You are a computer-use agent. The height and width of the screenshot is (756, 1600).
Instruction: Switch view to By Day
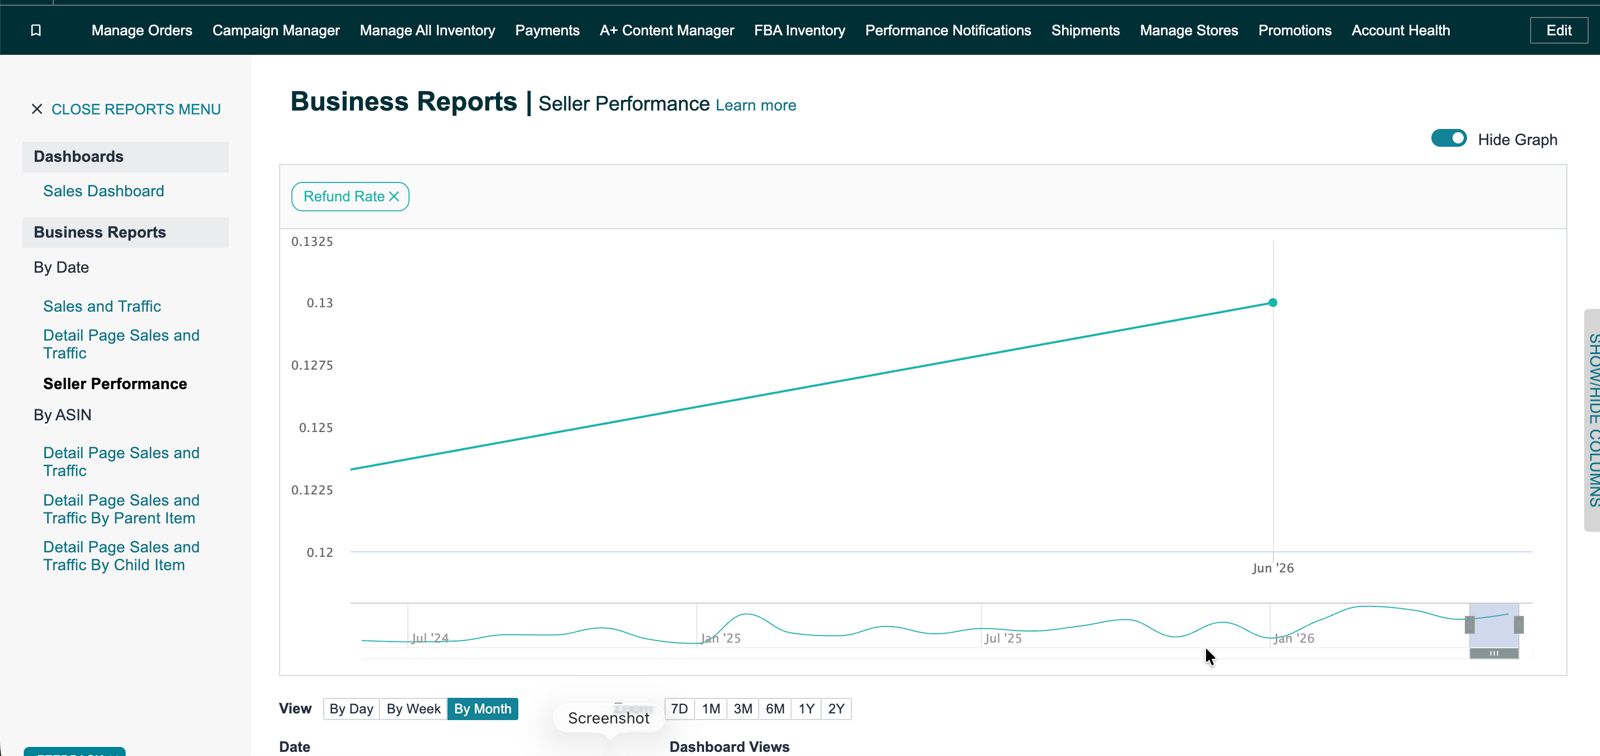pos(351,709)
